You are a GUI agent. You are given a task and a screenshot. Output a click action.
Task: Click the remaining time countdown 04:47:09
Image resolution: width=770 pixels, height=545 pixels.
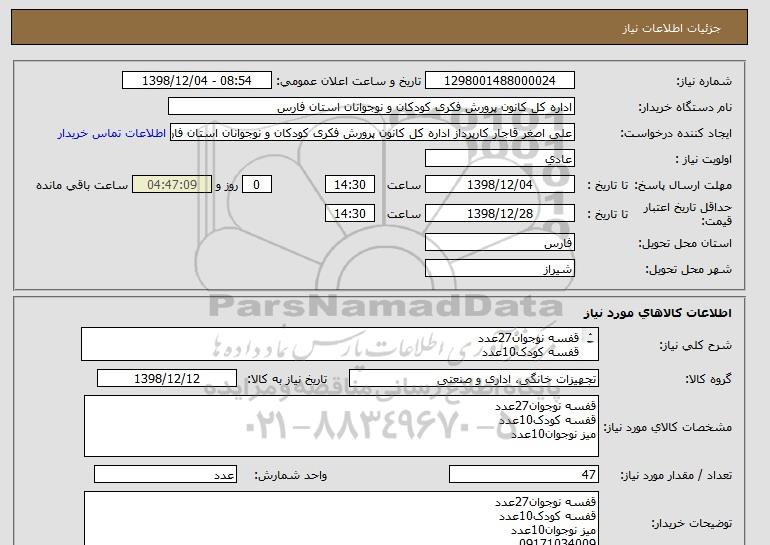click(x=172, y=185)
